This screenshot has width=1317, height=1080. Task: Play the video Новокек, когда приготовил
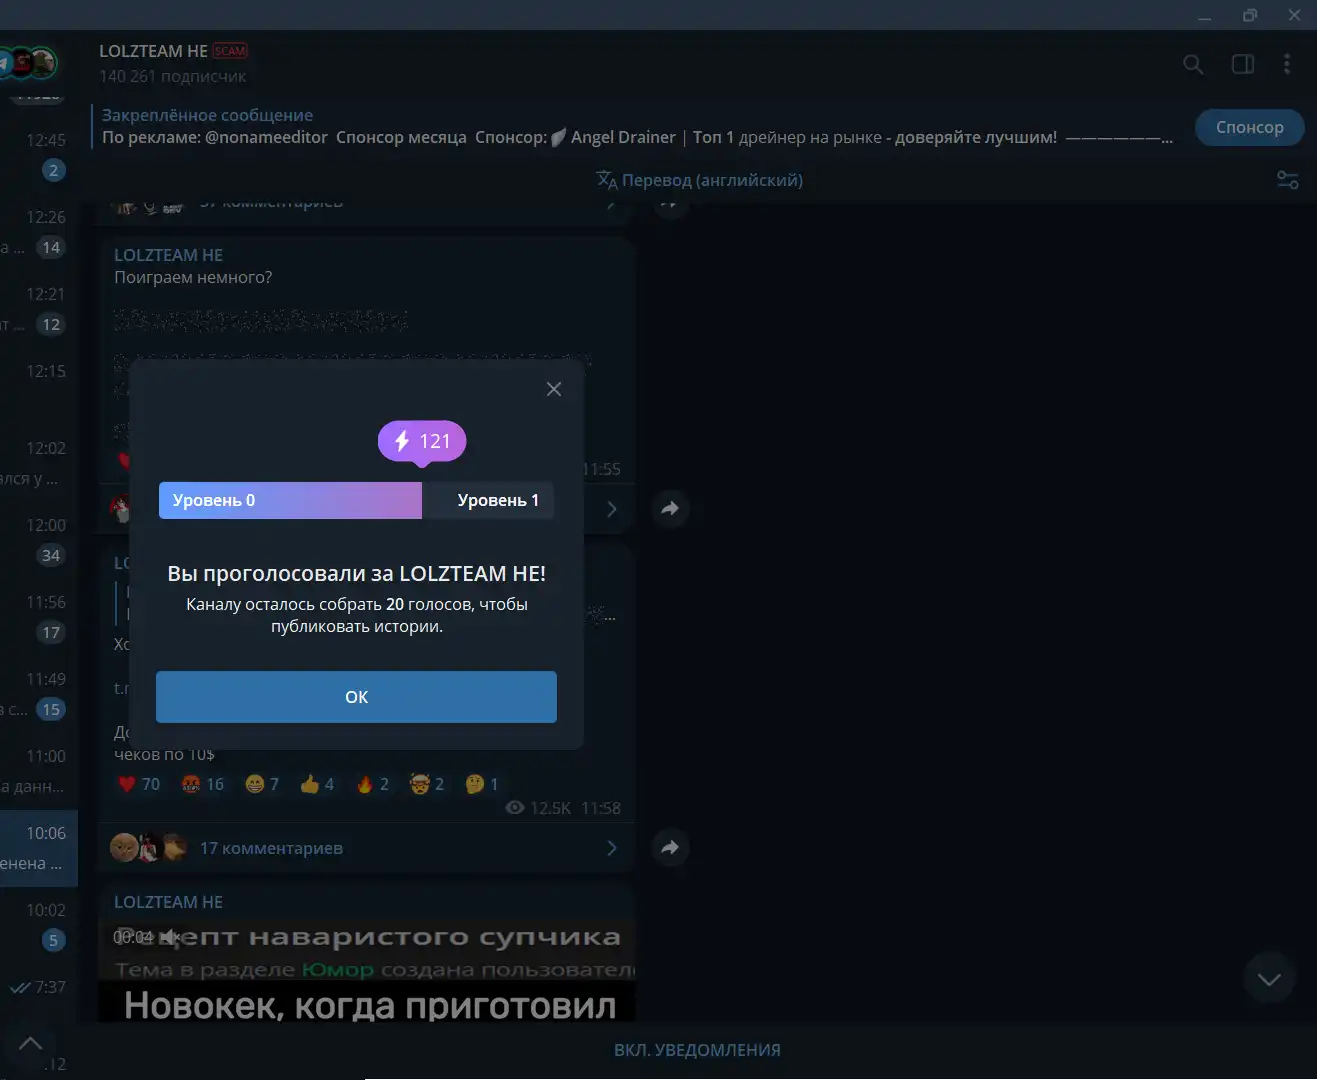[x=366, y=970]
